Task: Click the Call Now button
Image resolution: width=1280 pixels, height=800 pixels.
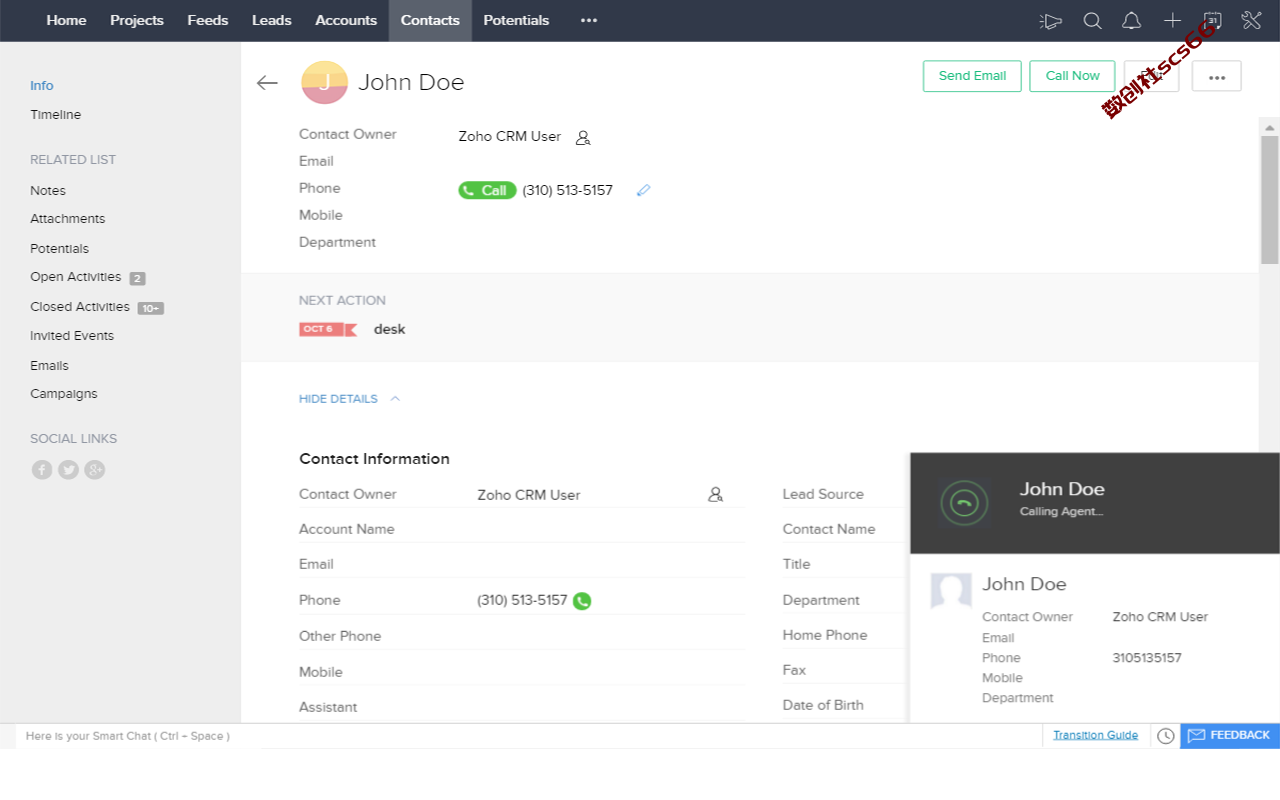Action: (1072, 76)
